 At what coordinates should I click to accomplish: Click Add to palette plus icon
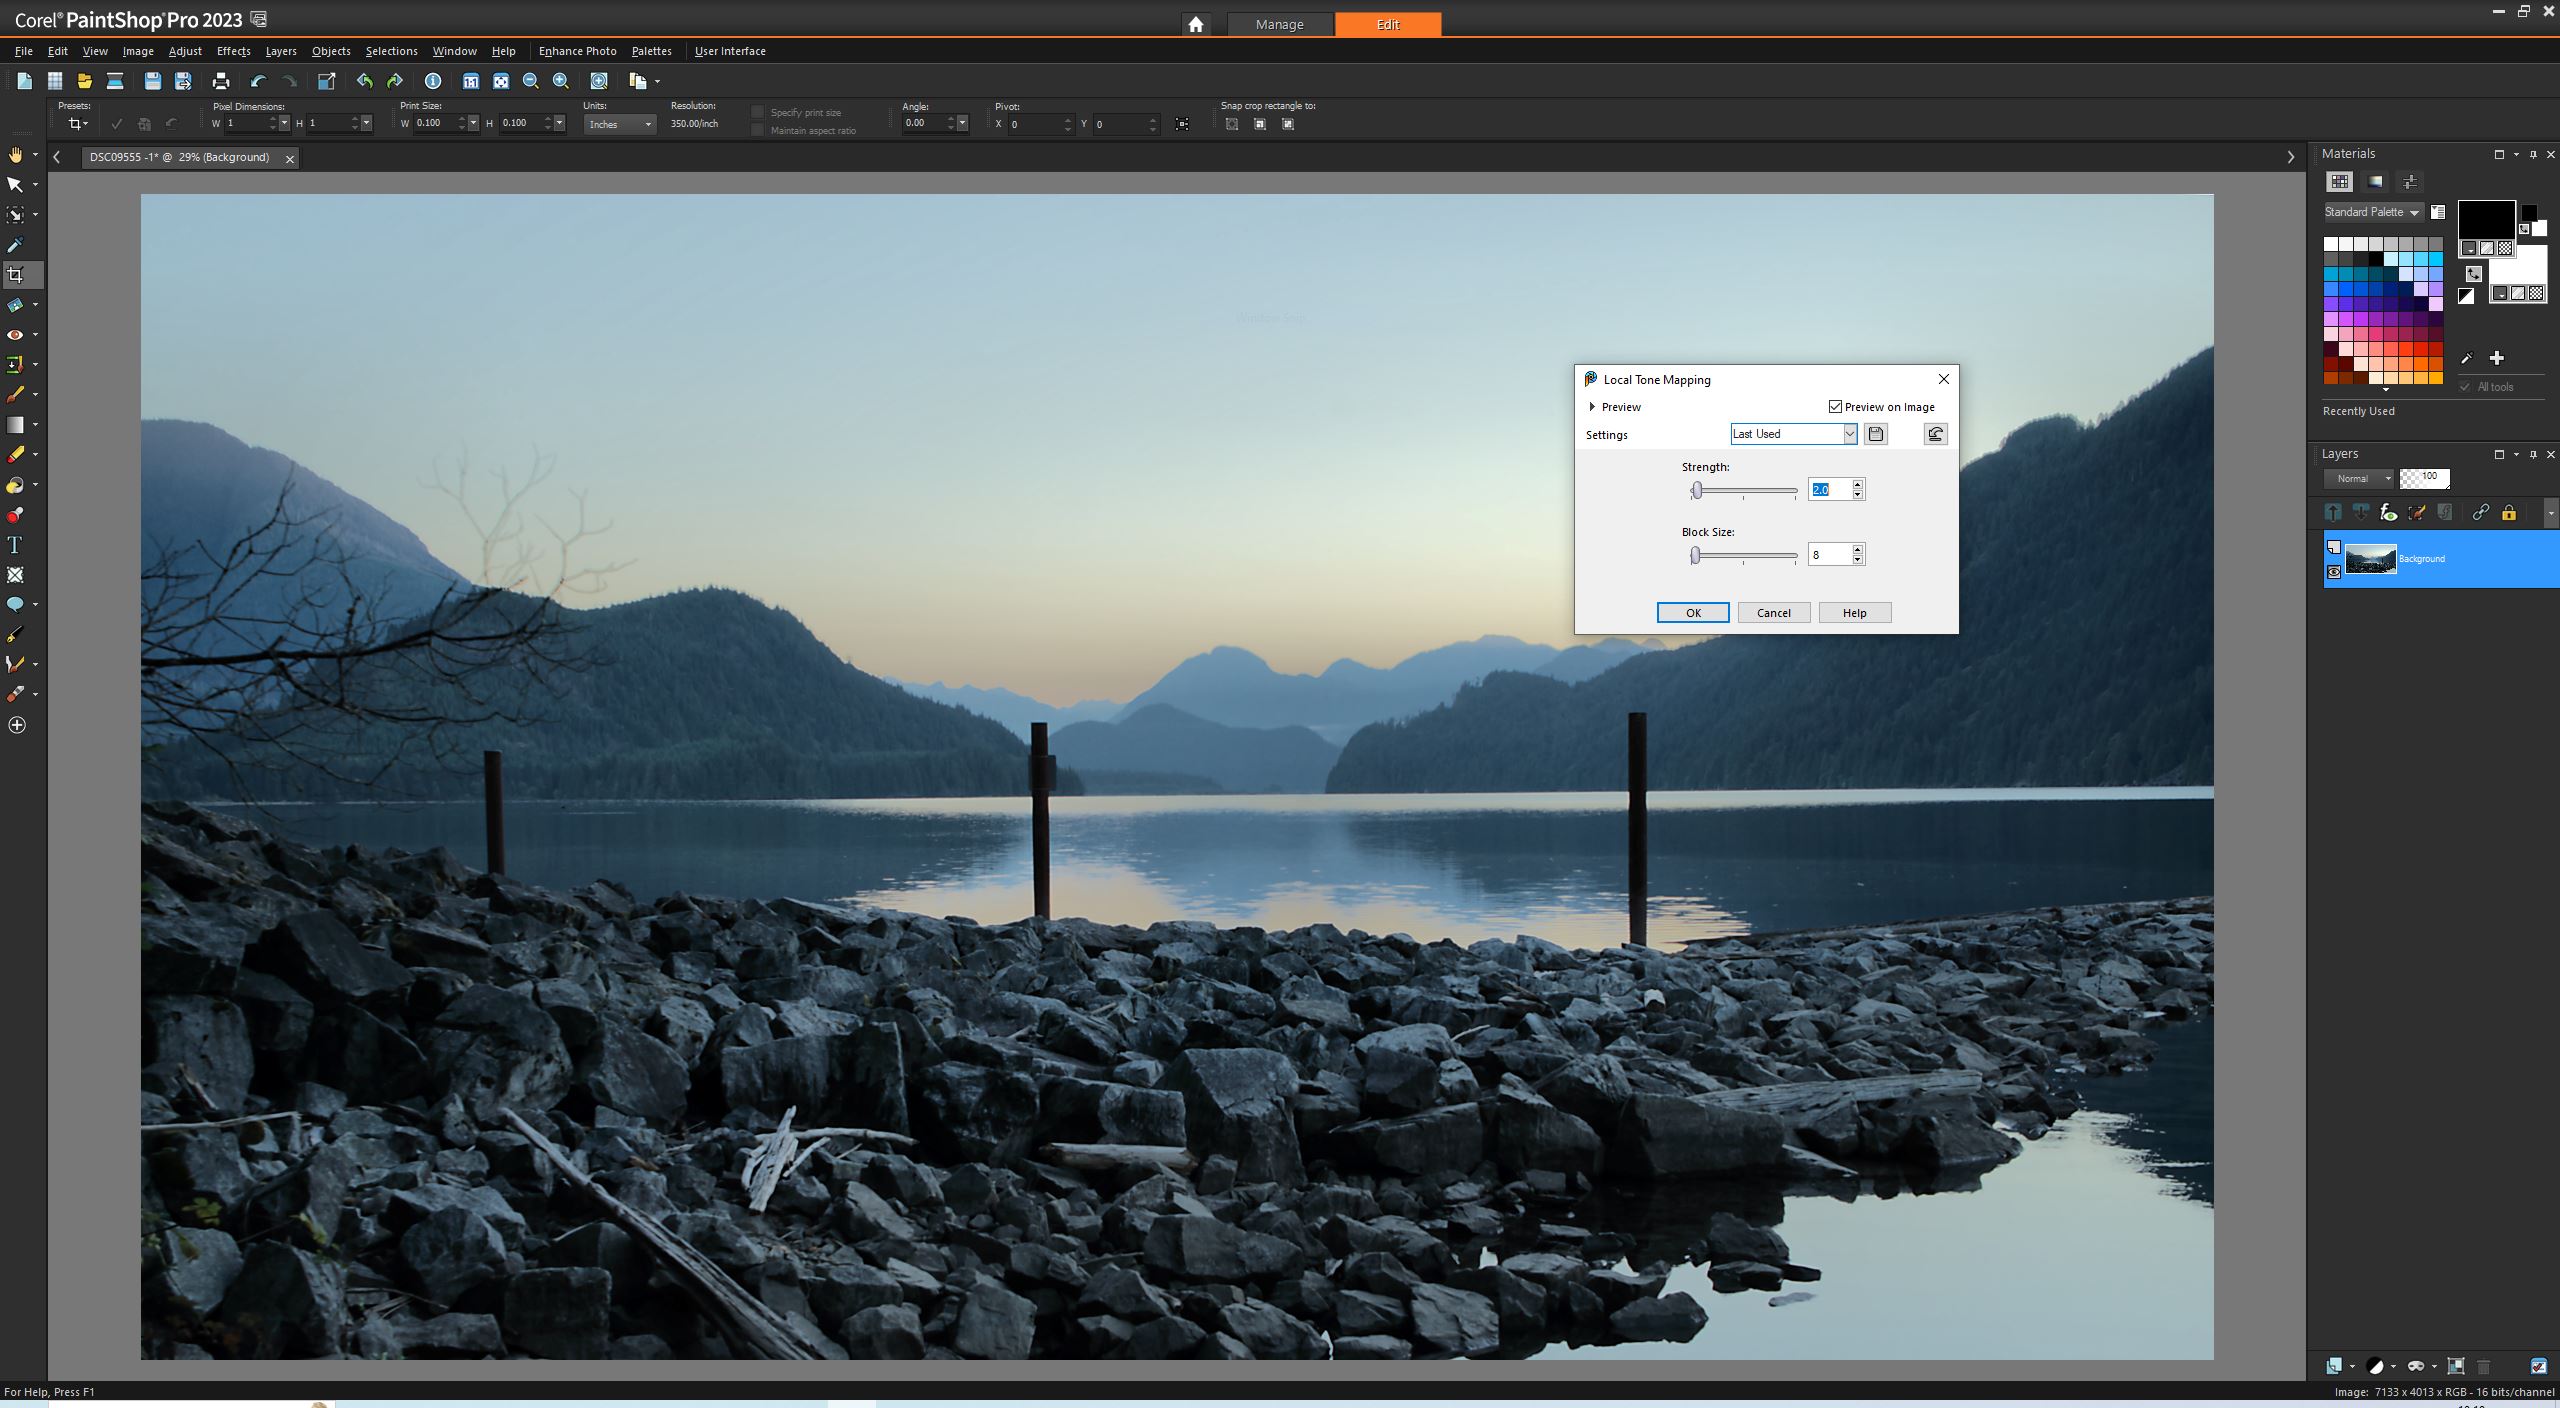[x=2497, y=358]
